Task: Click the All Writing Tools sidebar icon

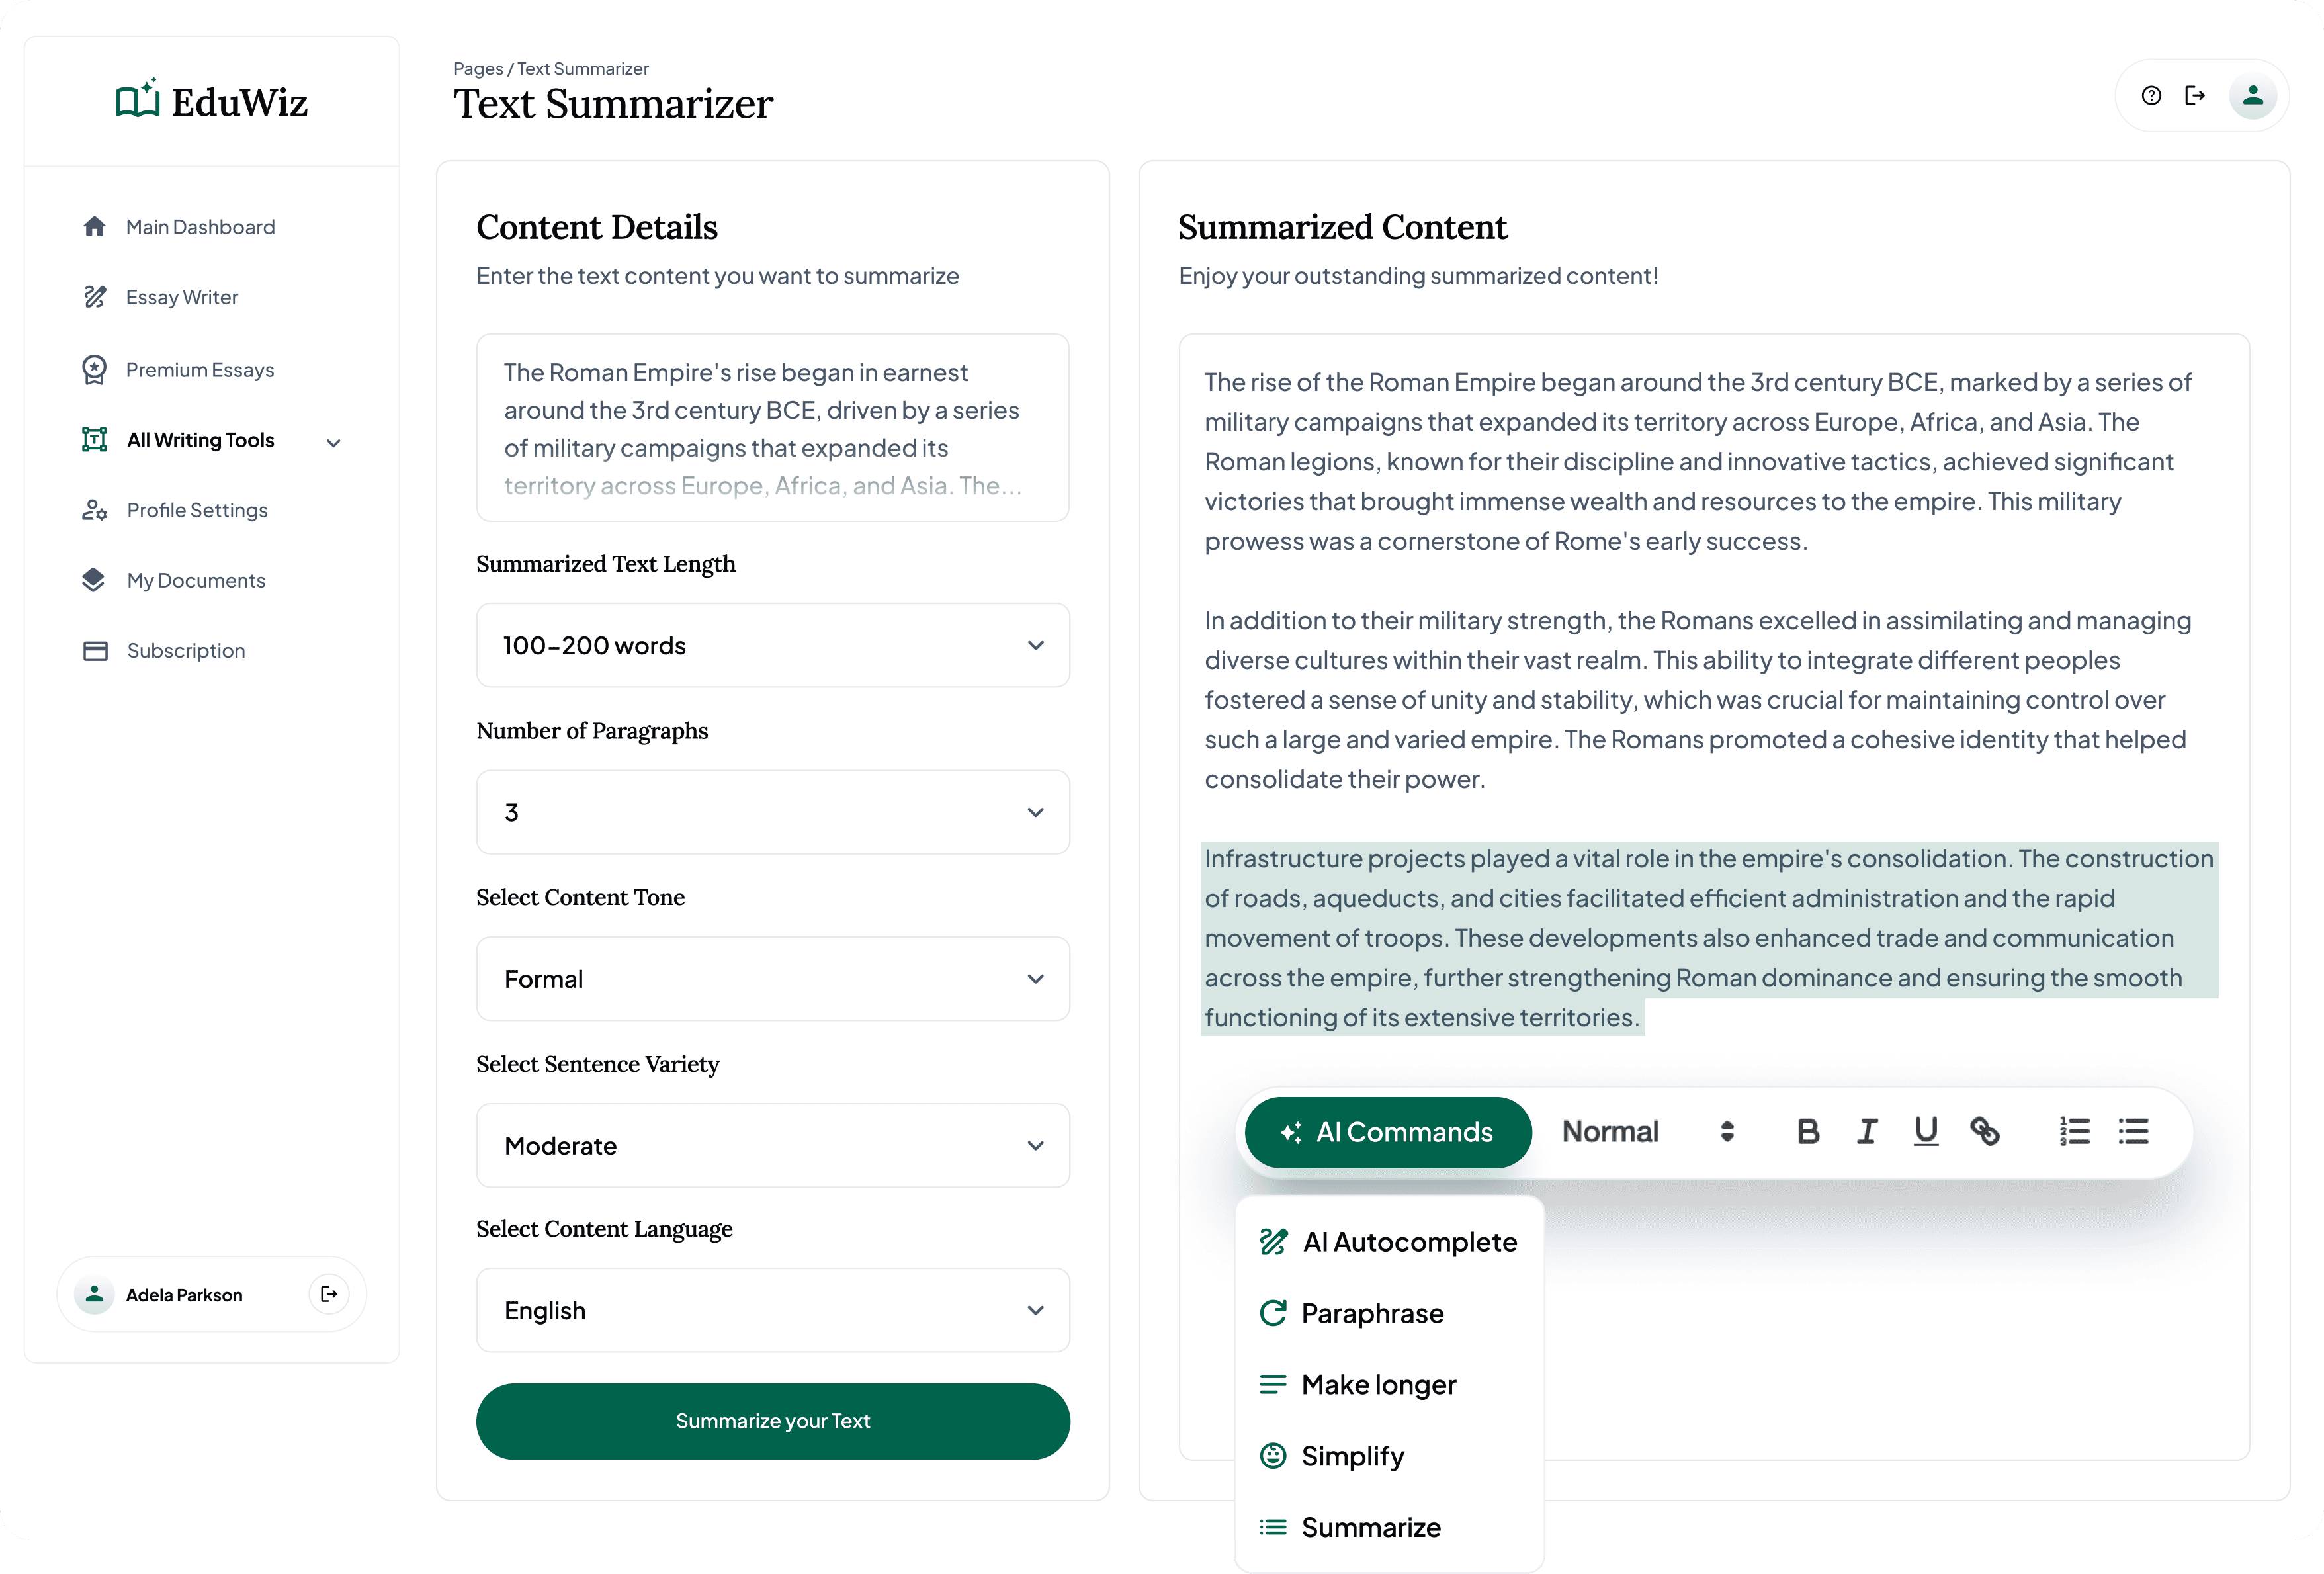Action: point(93,439)
